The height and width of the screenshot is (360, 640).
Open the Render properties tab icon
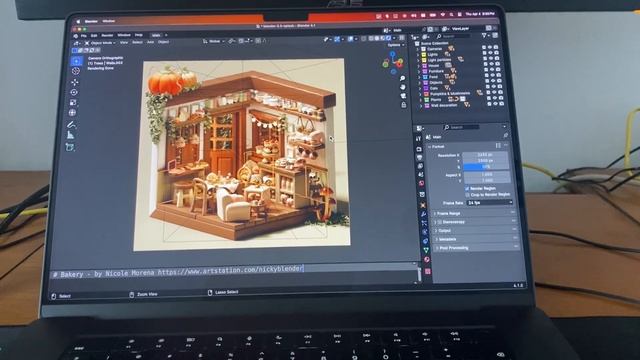click(419, 149)
